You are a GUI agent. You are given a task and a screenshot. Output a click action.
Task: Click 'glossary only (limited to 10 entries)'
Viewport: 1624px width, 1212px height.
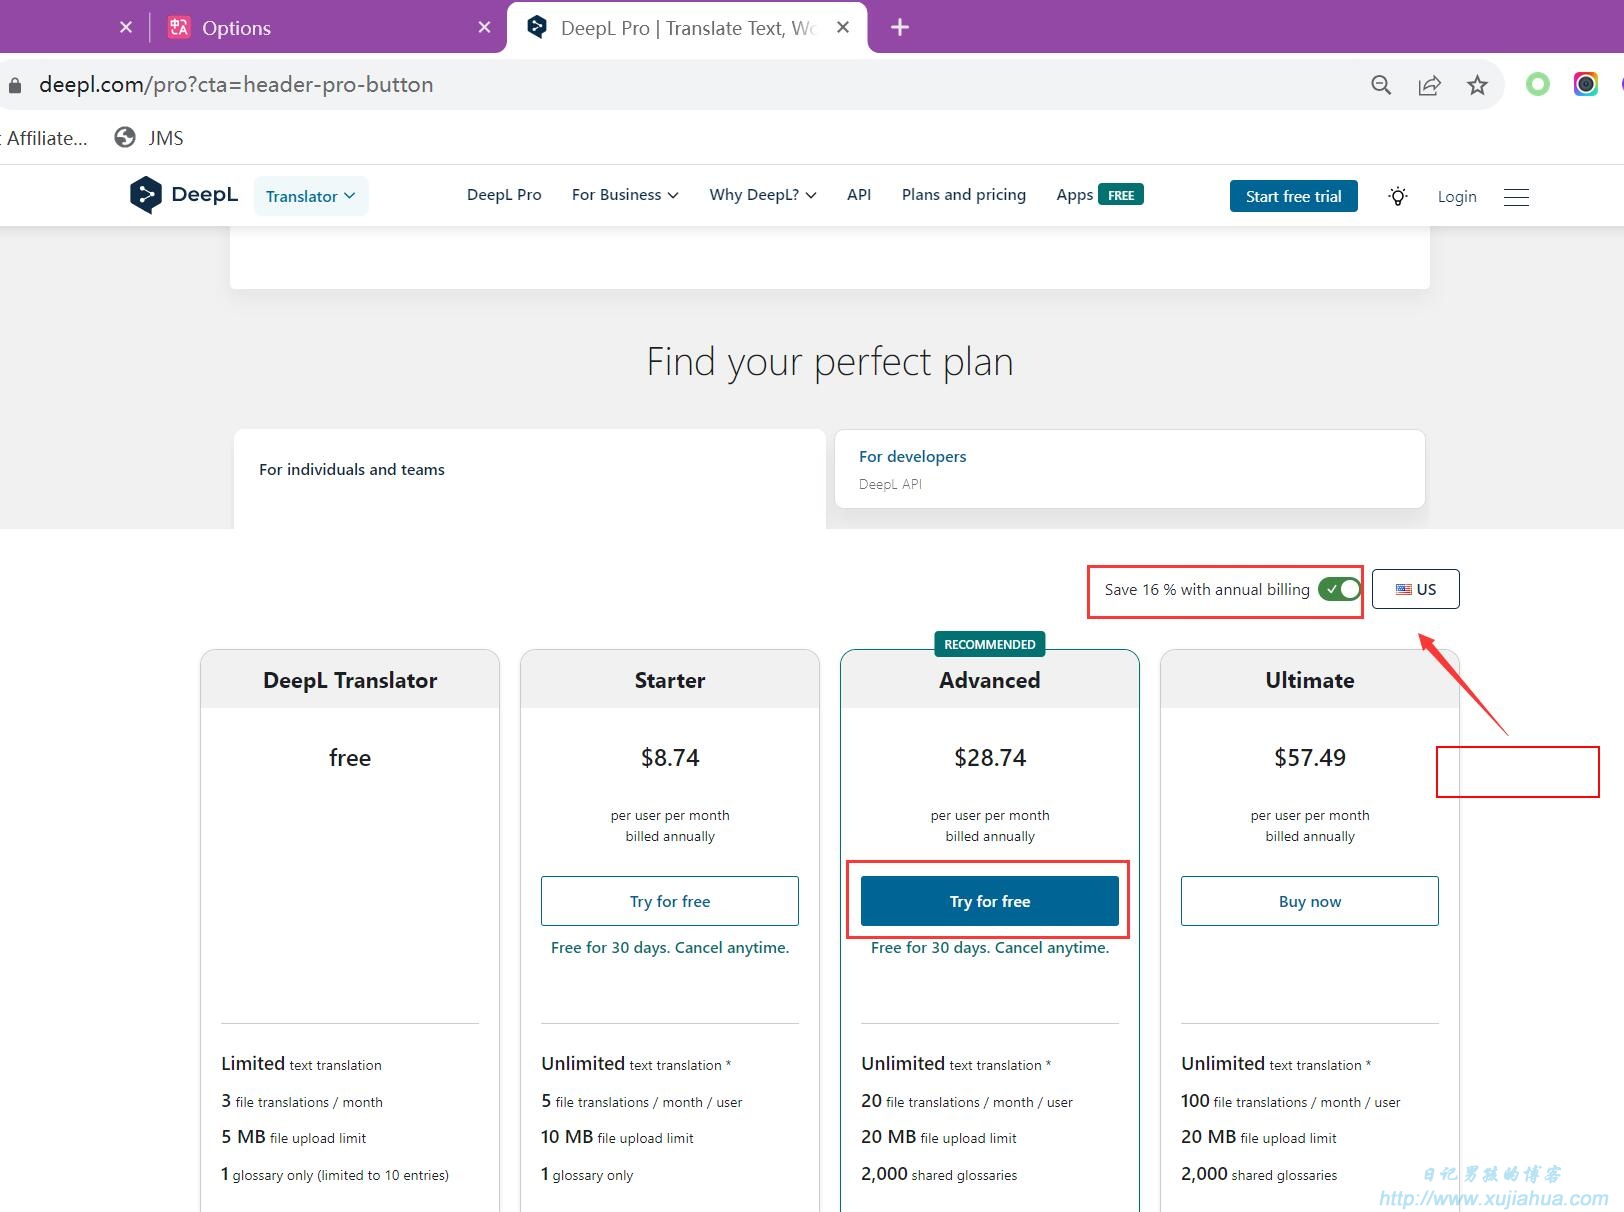341,1175
